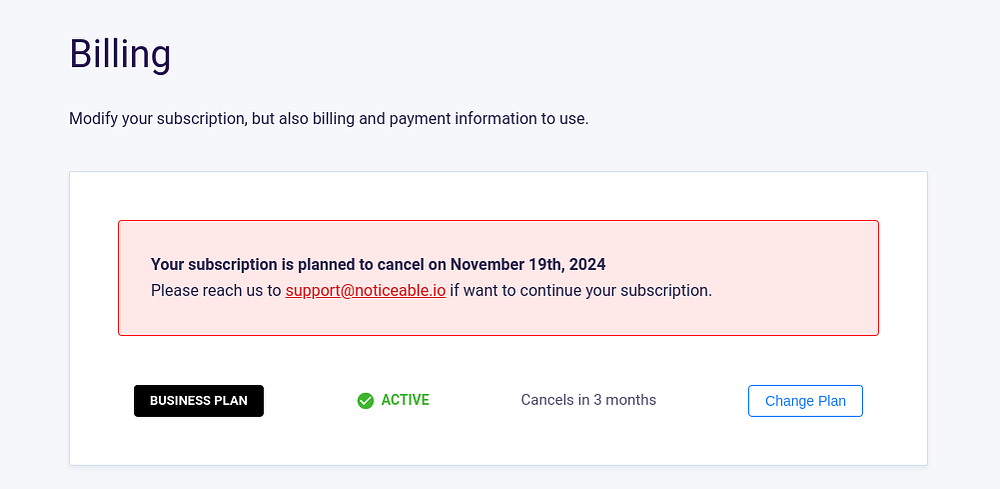Image resolution: width=1000 pixels, height=489 pixels.
Task: Click the word 'PLAN' in the black badge
Action: point(231,401)
